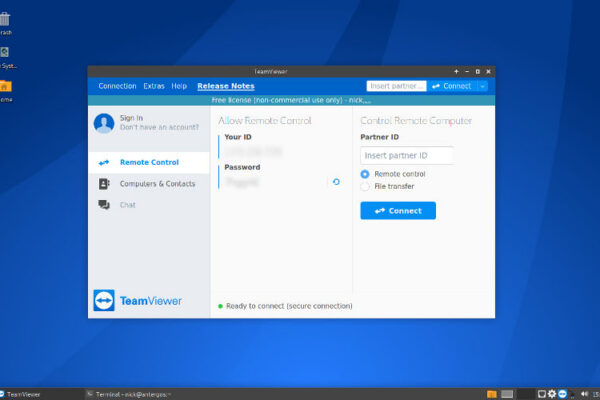Click the Sign In link
600x400 pixels.
click(x=131, y=118)
